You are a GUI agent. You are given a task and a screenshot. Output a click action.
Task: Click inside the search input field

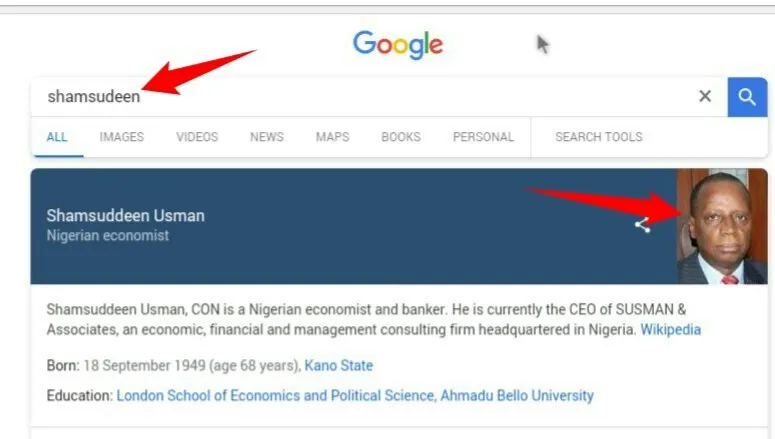point(400,97)
